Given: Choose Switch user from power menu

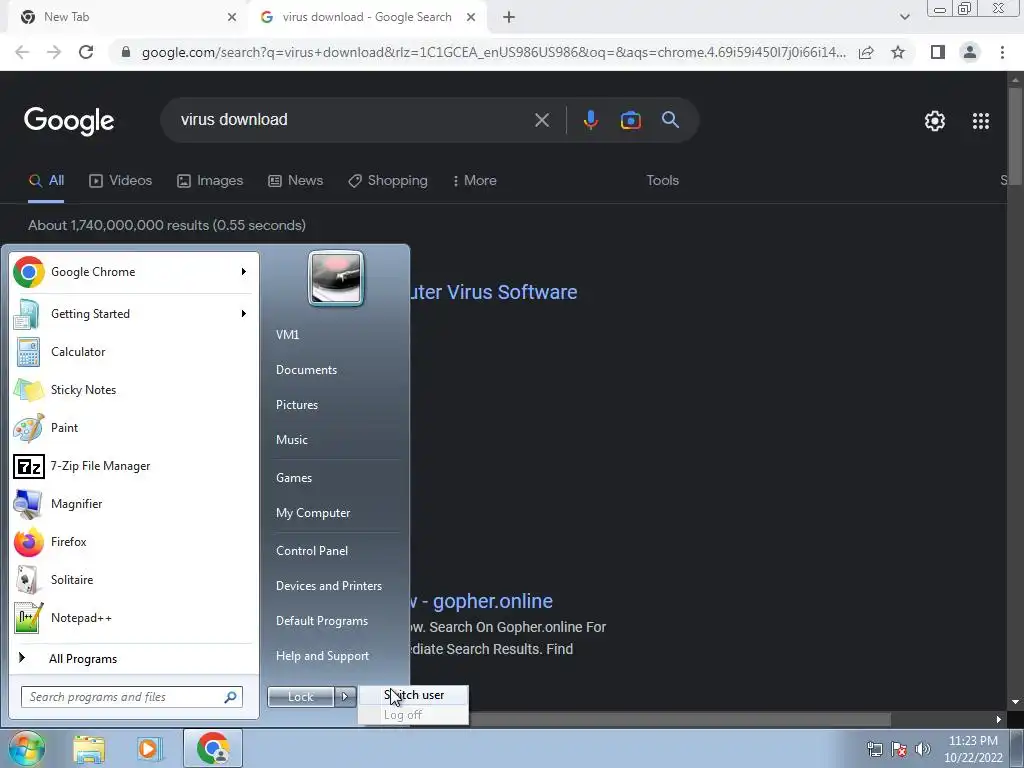Looking at the screenshot, I should (413, 695).
